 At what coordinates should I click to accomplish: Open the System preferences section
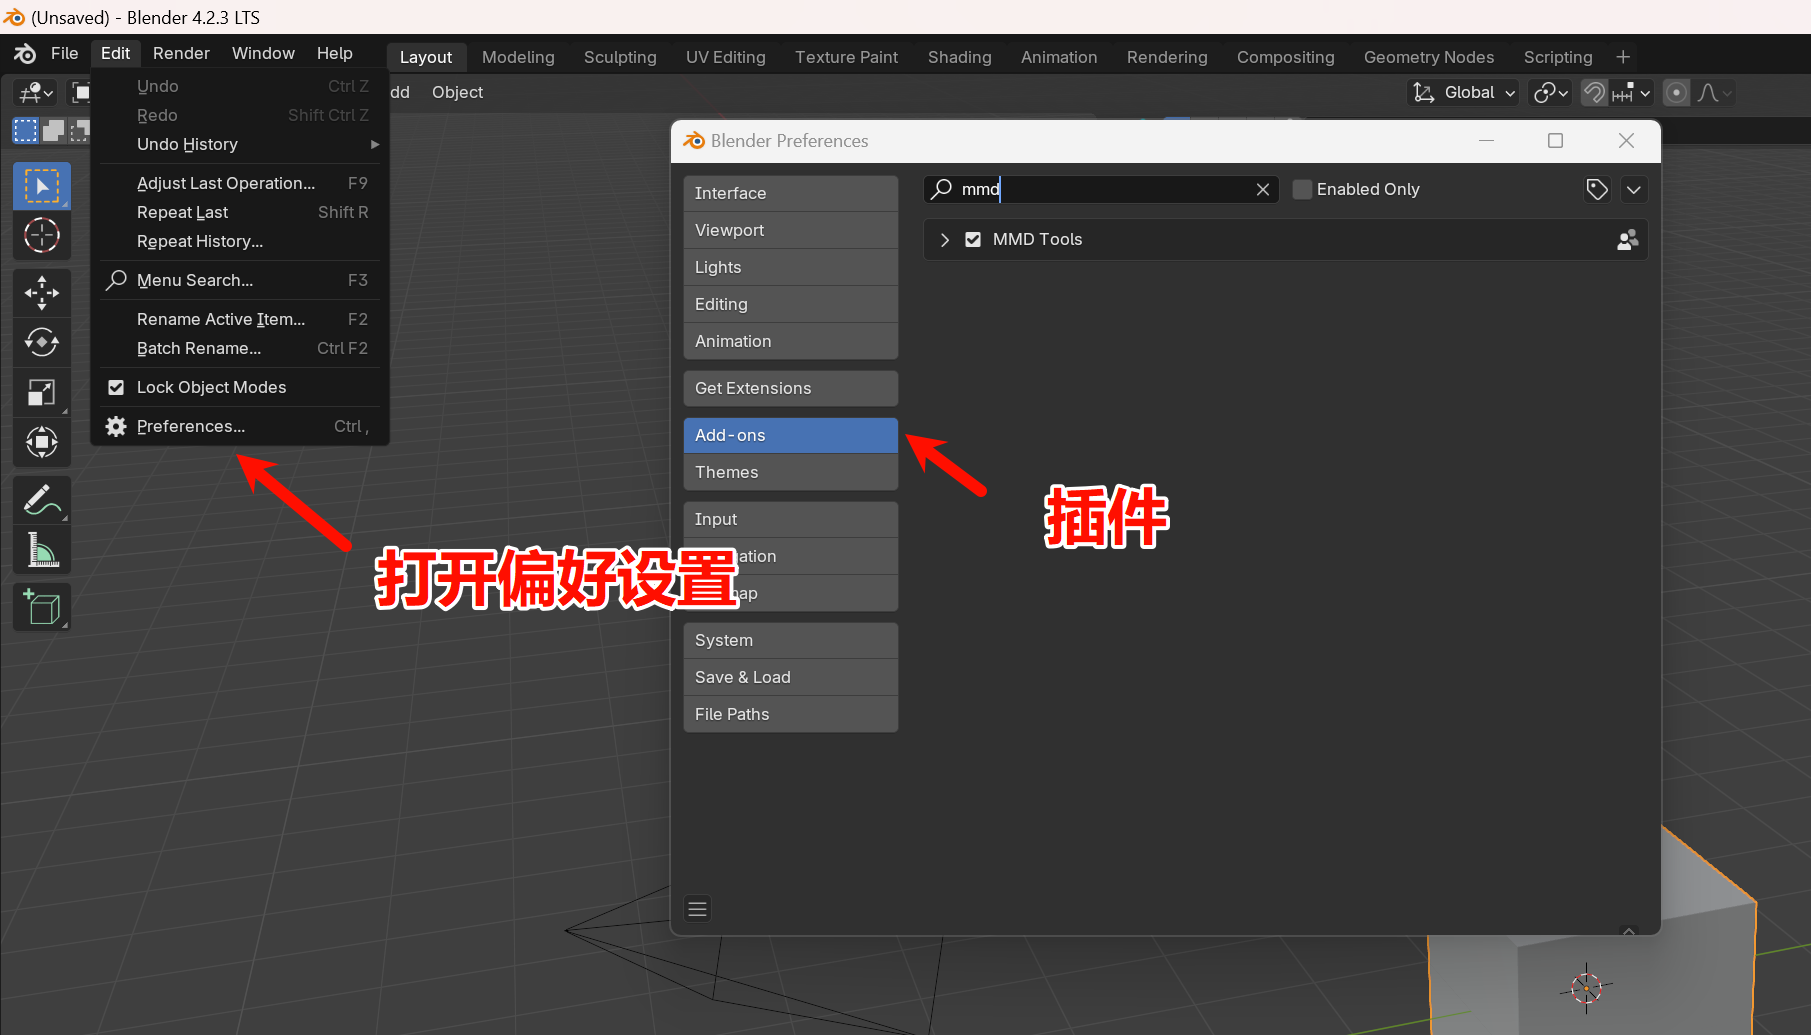(790, 641)
